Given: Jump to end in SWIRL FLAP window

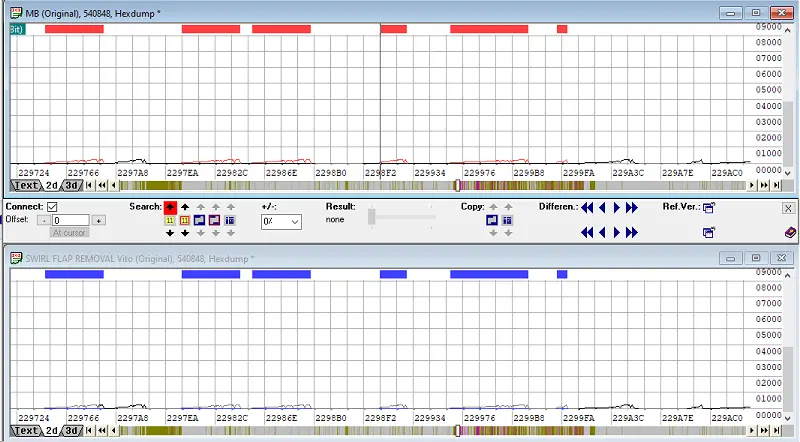Looking at the screenshot, I should pyautogui.click(x=777, y=431).
